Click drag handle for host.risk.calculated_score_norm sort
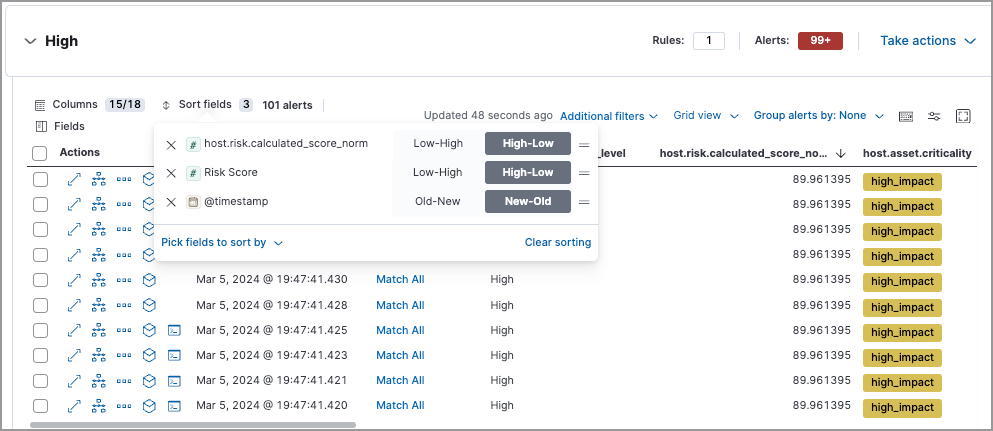This screenshot has height=431, width=993. point(584,144)
